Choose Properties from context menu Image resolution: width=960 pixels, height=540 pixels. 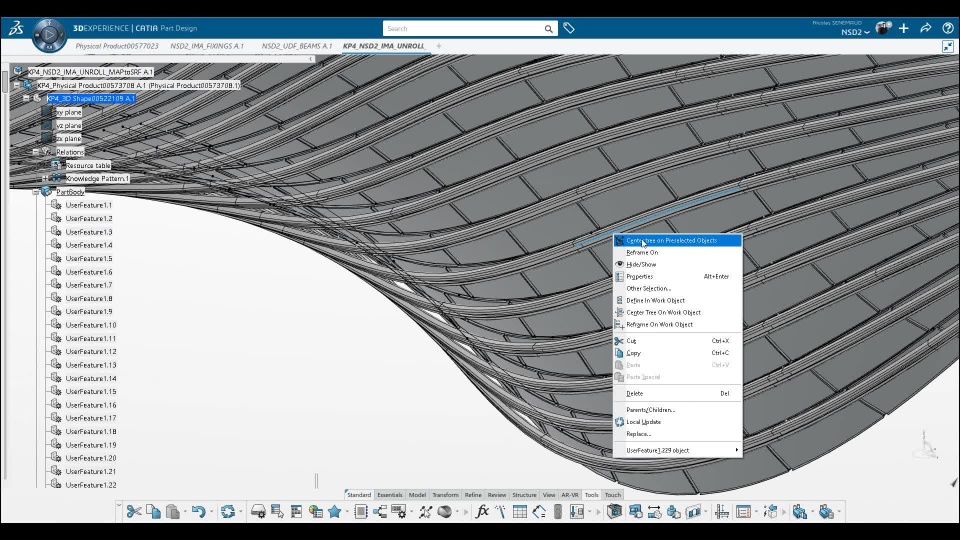click(639, 276)
